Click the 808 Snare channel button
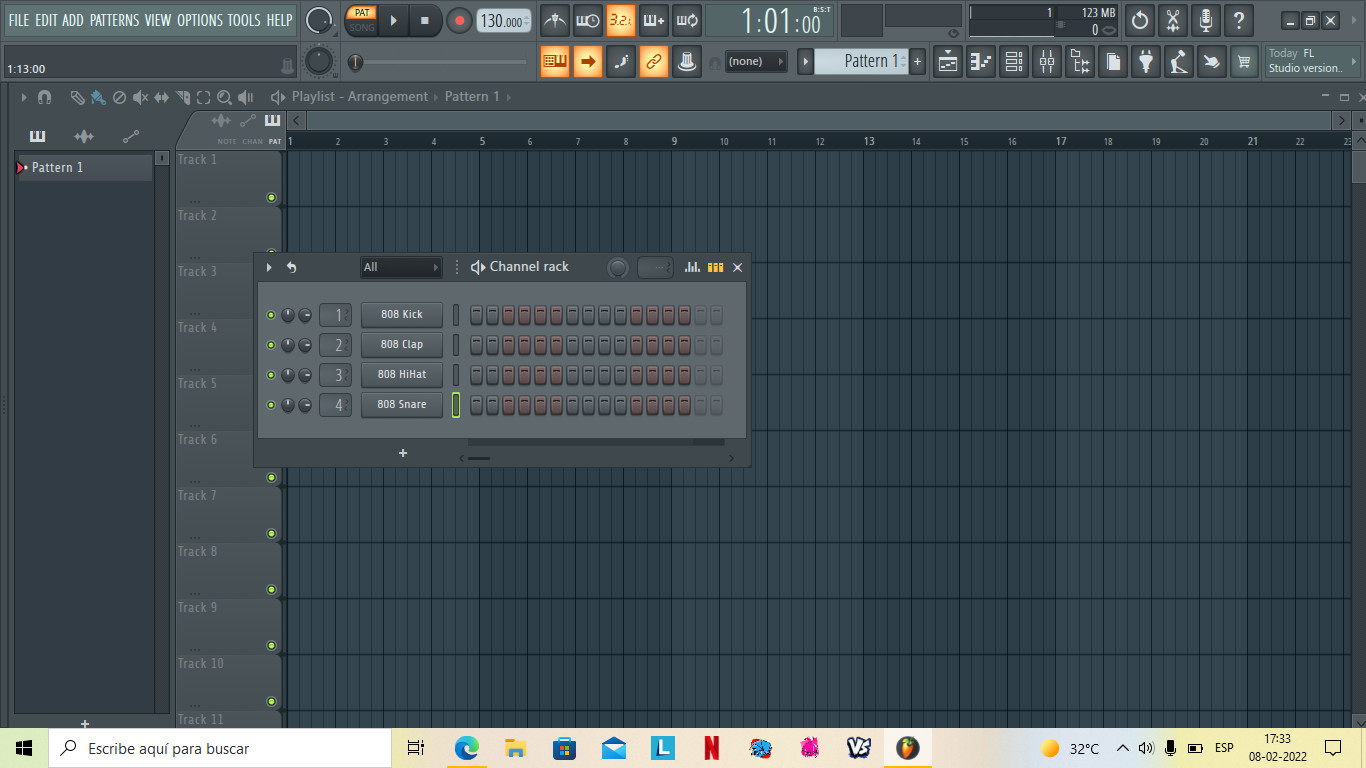Viewport: 1366px width, 768px height. [x=401, y=405]
